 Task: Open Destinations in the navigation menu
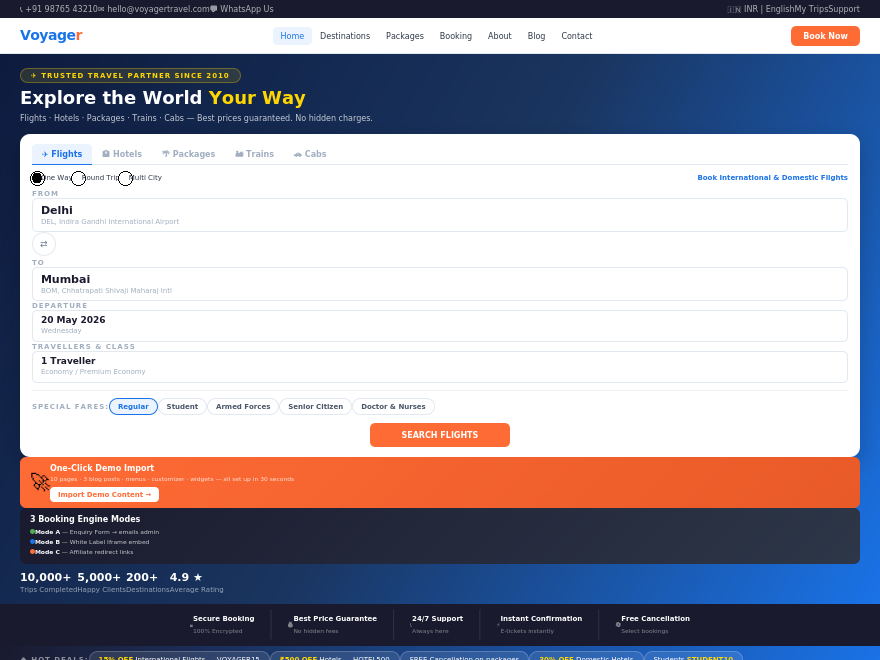[345, 36]
